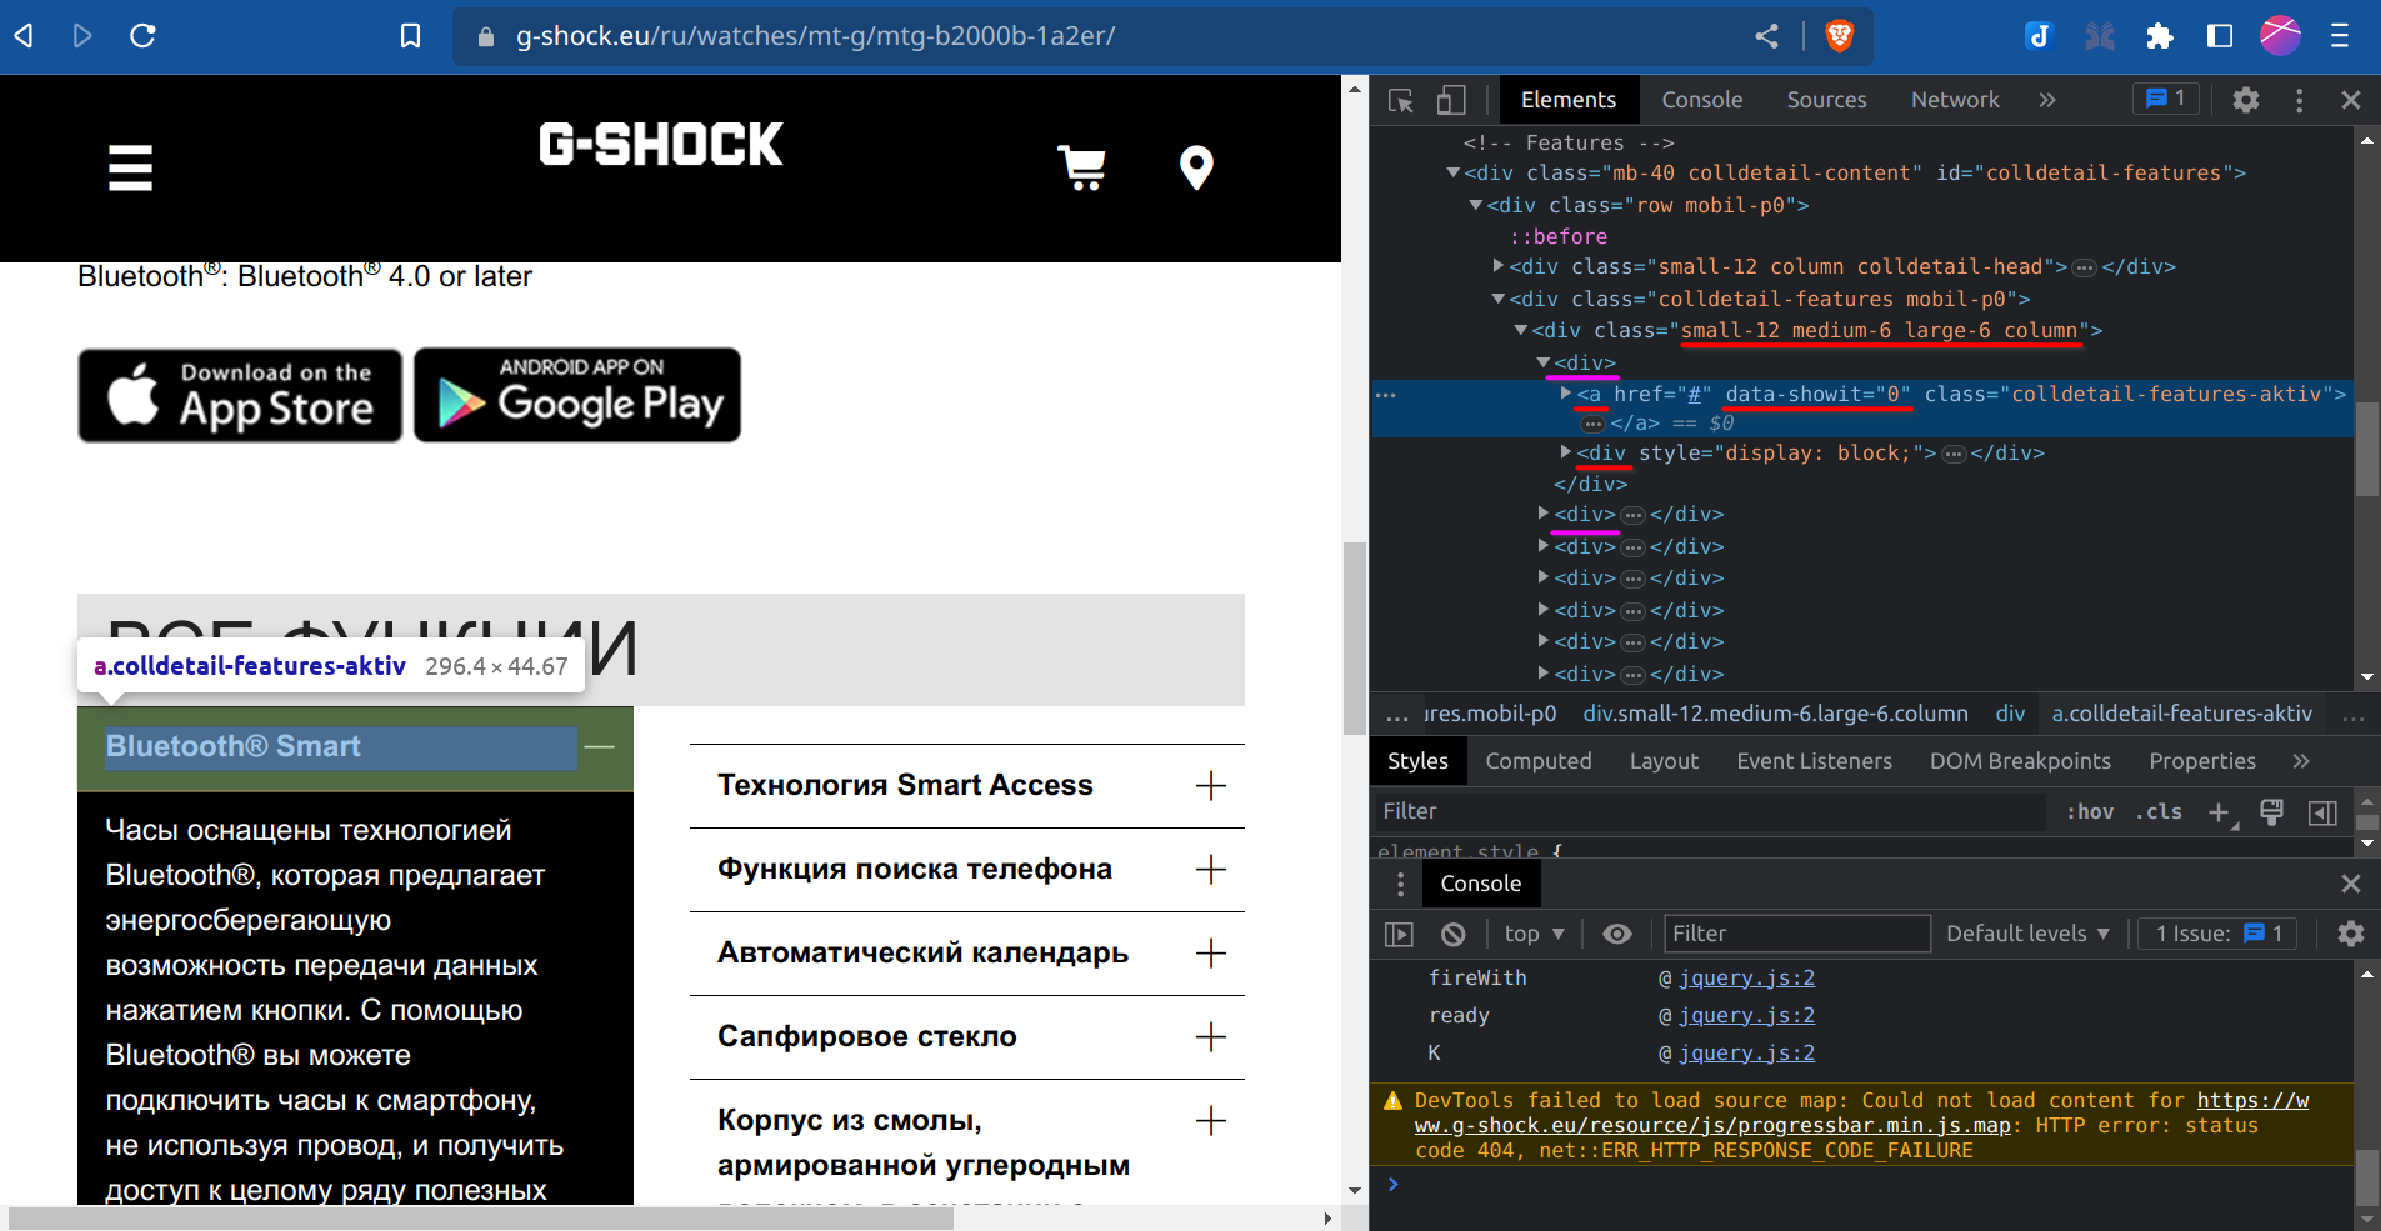Open the Event Listeners tab
This screenshot has height=1231, width=2381.
[1814, 762]
